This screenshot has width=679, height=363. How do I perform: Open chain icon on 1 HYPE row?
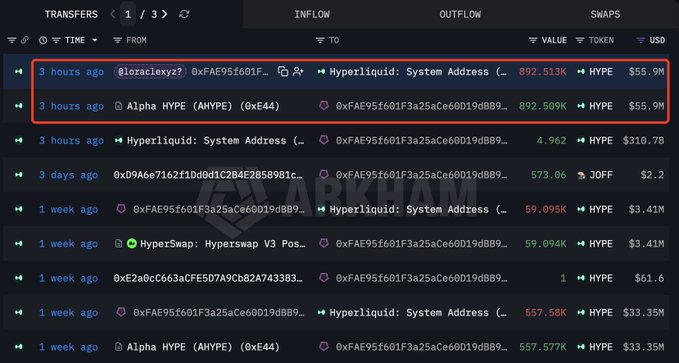tap(19, 278)
